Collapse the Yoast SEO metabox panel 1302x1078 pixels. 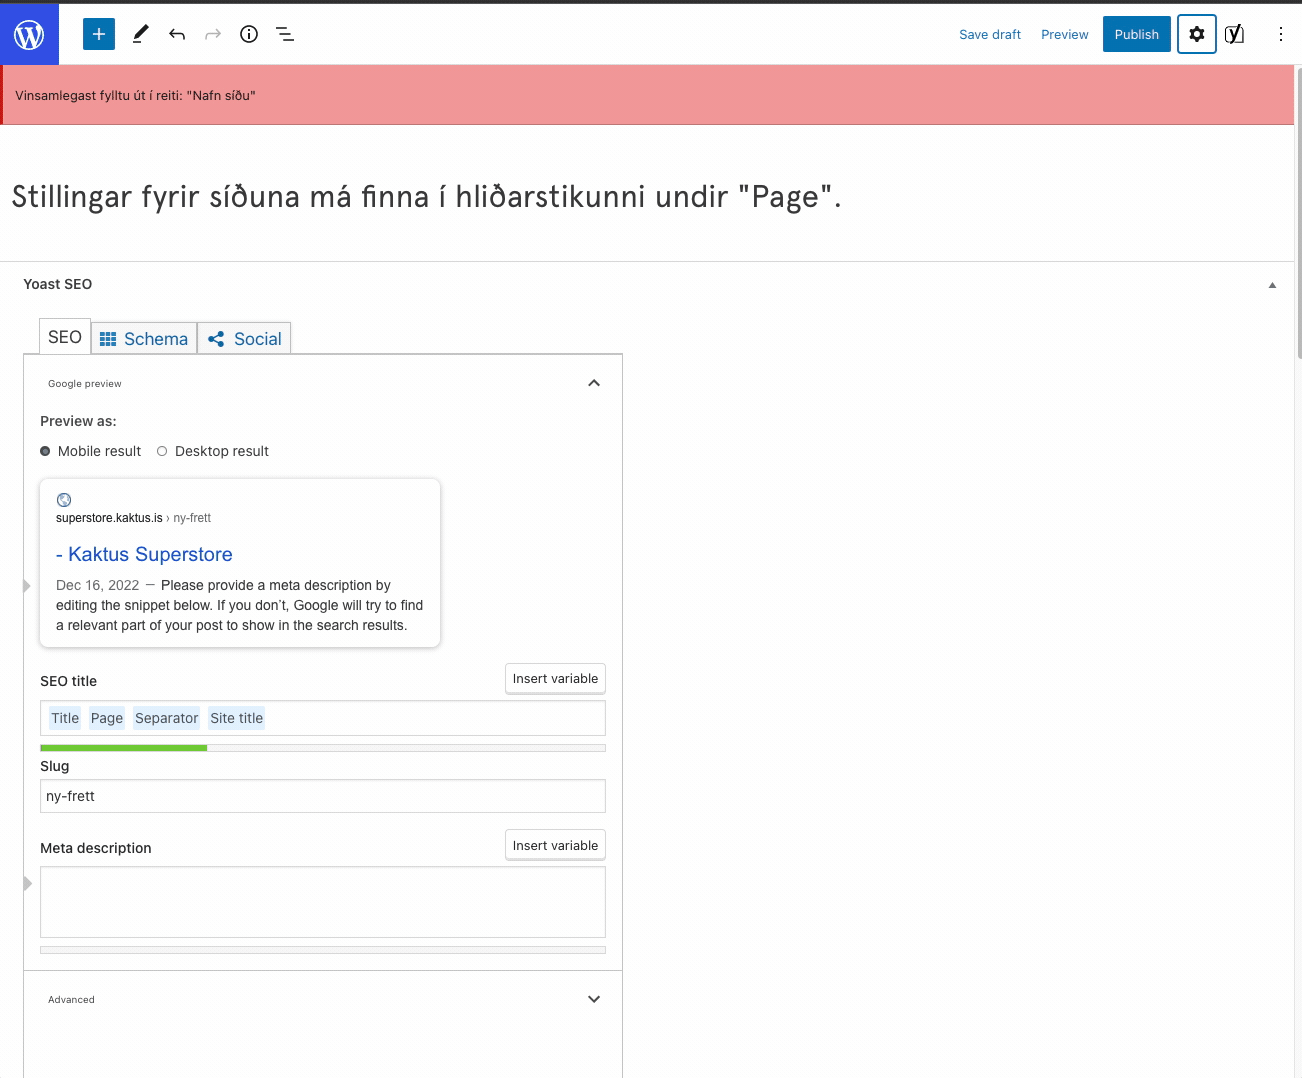[1272, 285]
